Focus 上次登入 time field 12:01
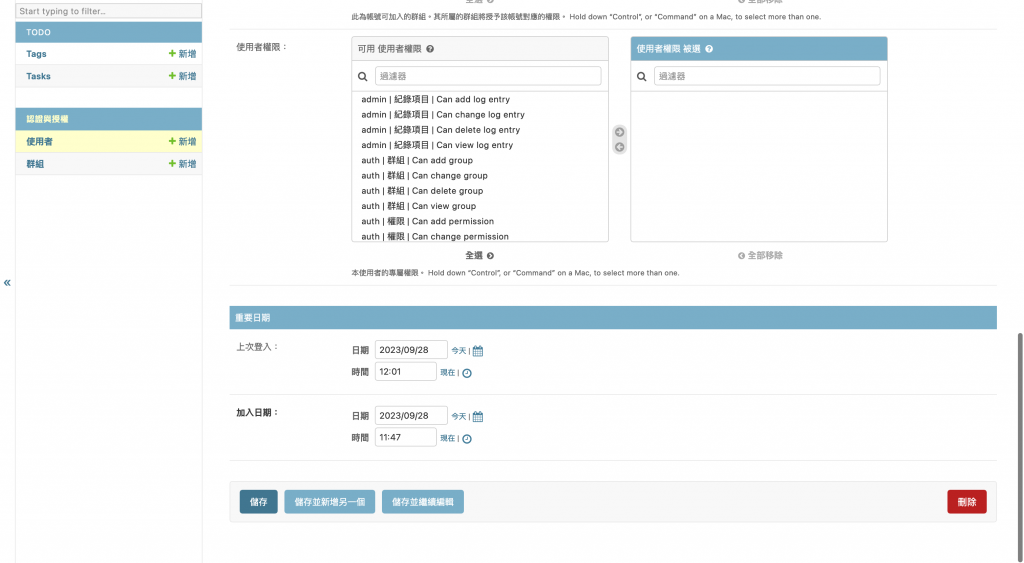 click(x=405, y=371)
